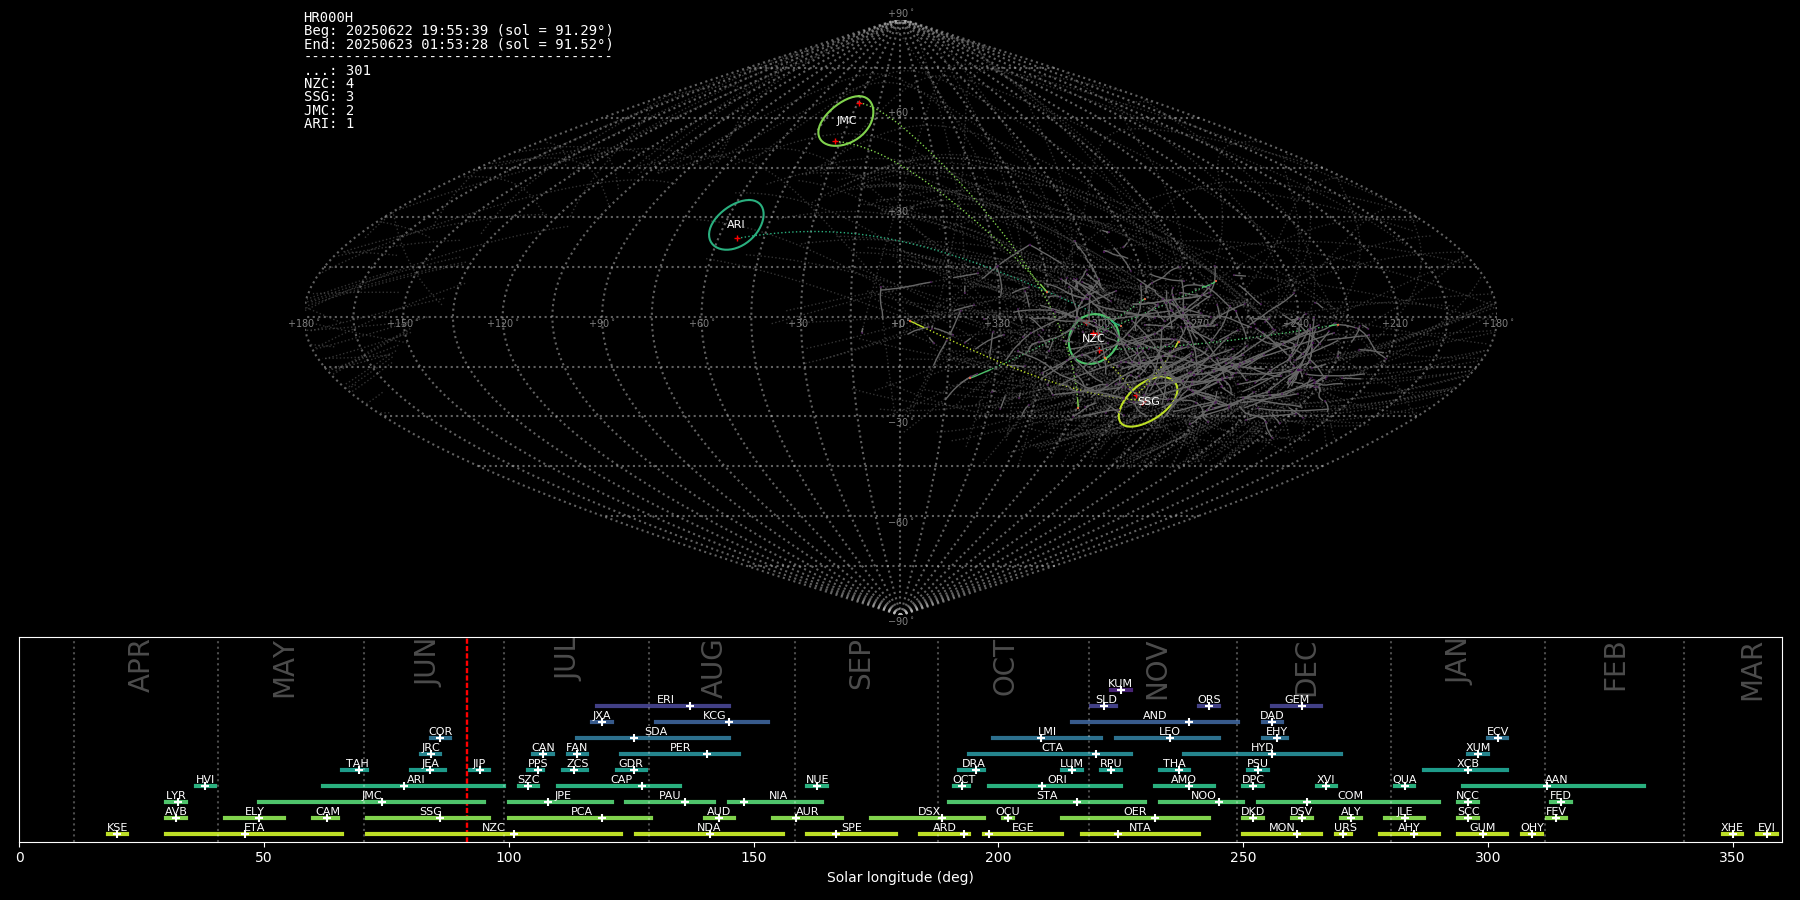
Task: Click the AAN shower label in timeline
Action: click(x=1556, y=779)
